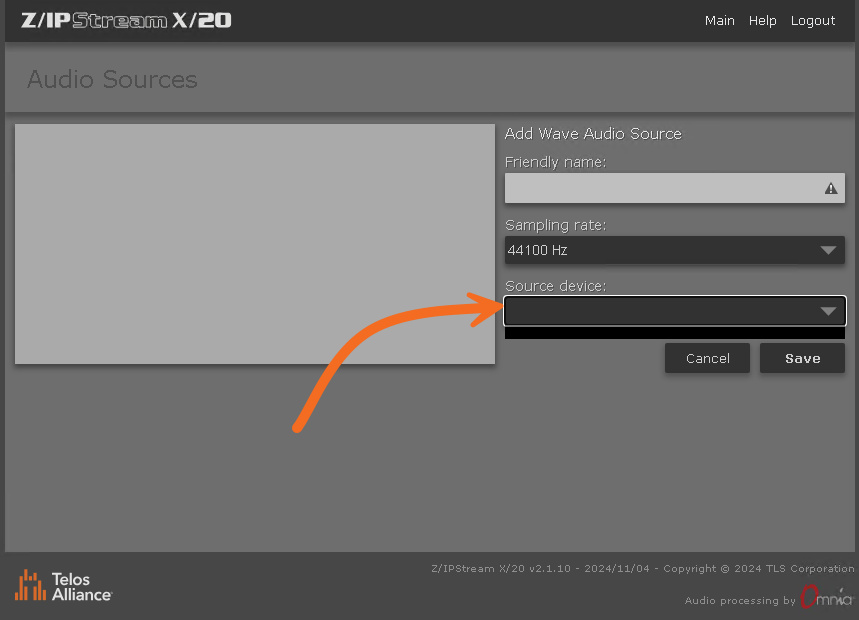This screenshot has width=859, height=620.
Task: Click the Audio Sources page heading
Action: point(112,79)
